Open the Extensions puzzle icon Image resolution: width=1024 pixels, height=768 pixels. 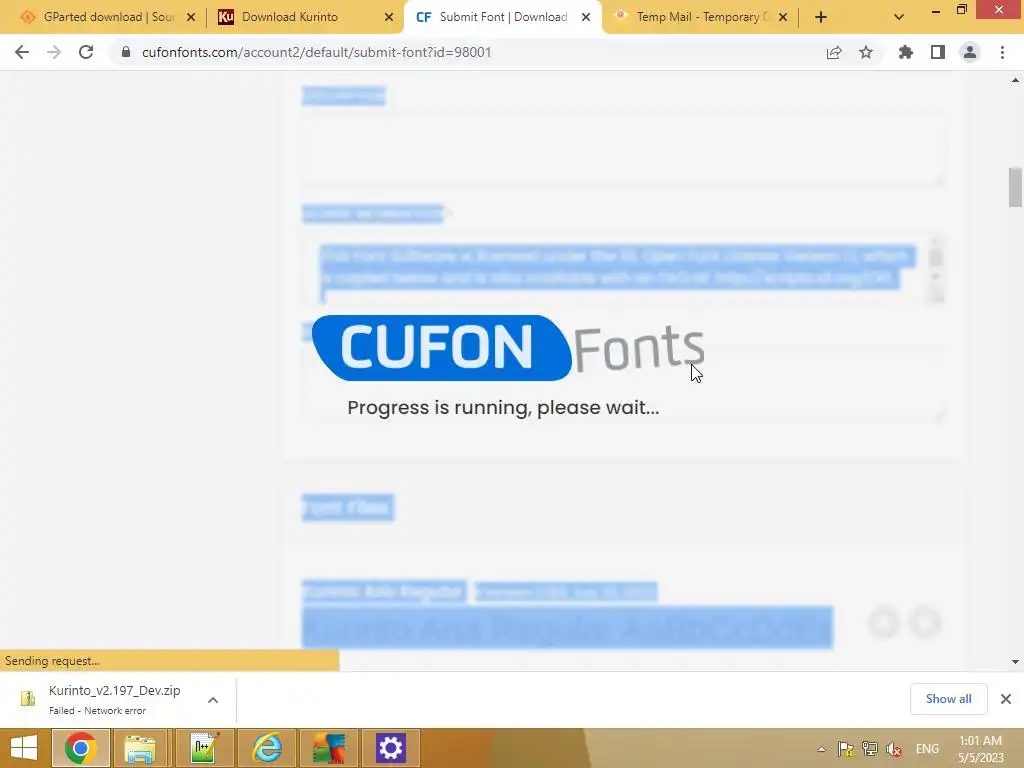tap(905, 52)
